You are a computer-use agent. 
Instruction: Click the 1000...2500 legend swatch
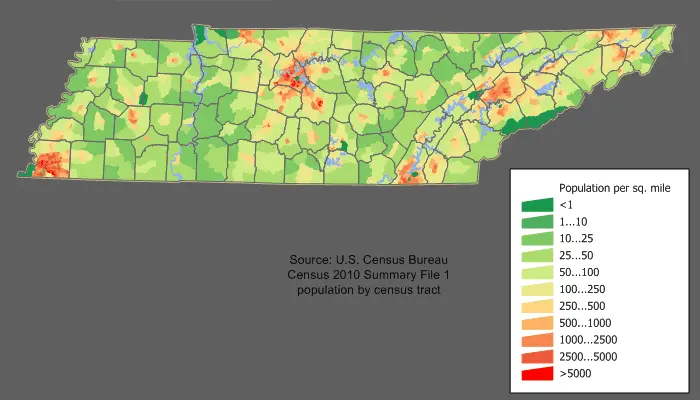(x=537, y=340)
